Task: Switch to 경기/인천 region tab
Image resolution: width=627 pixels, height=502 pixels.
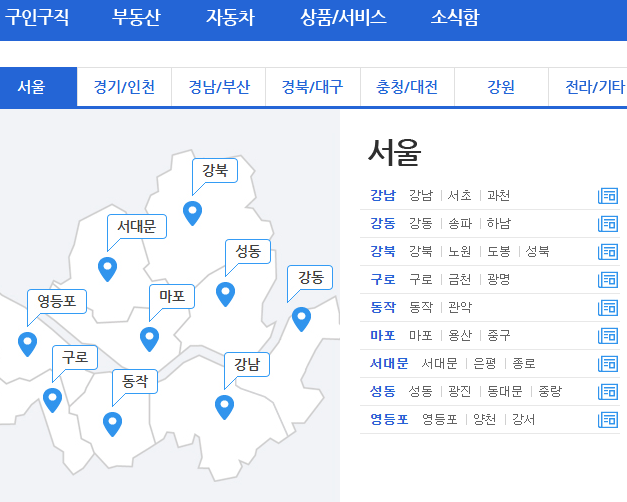Action: pos(124,87)
